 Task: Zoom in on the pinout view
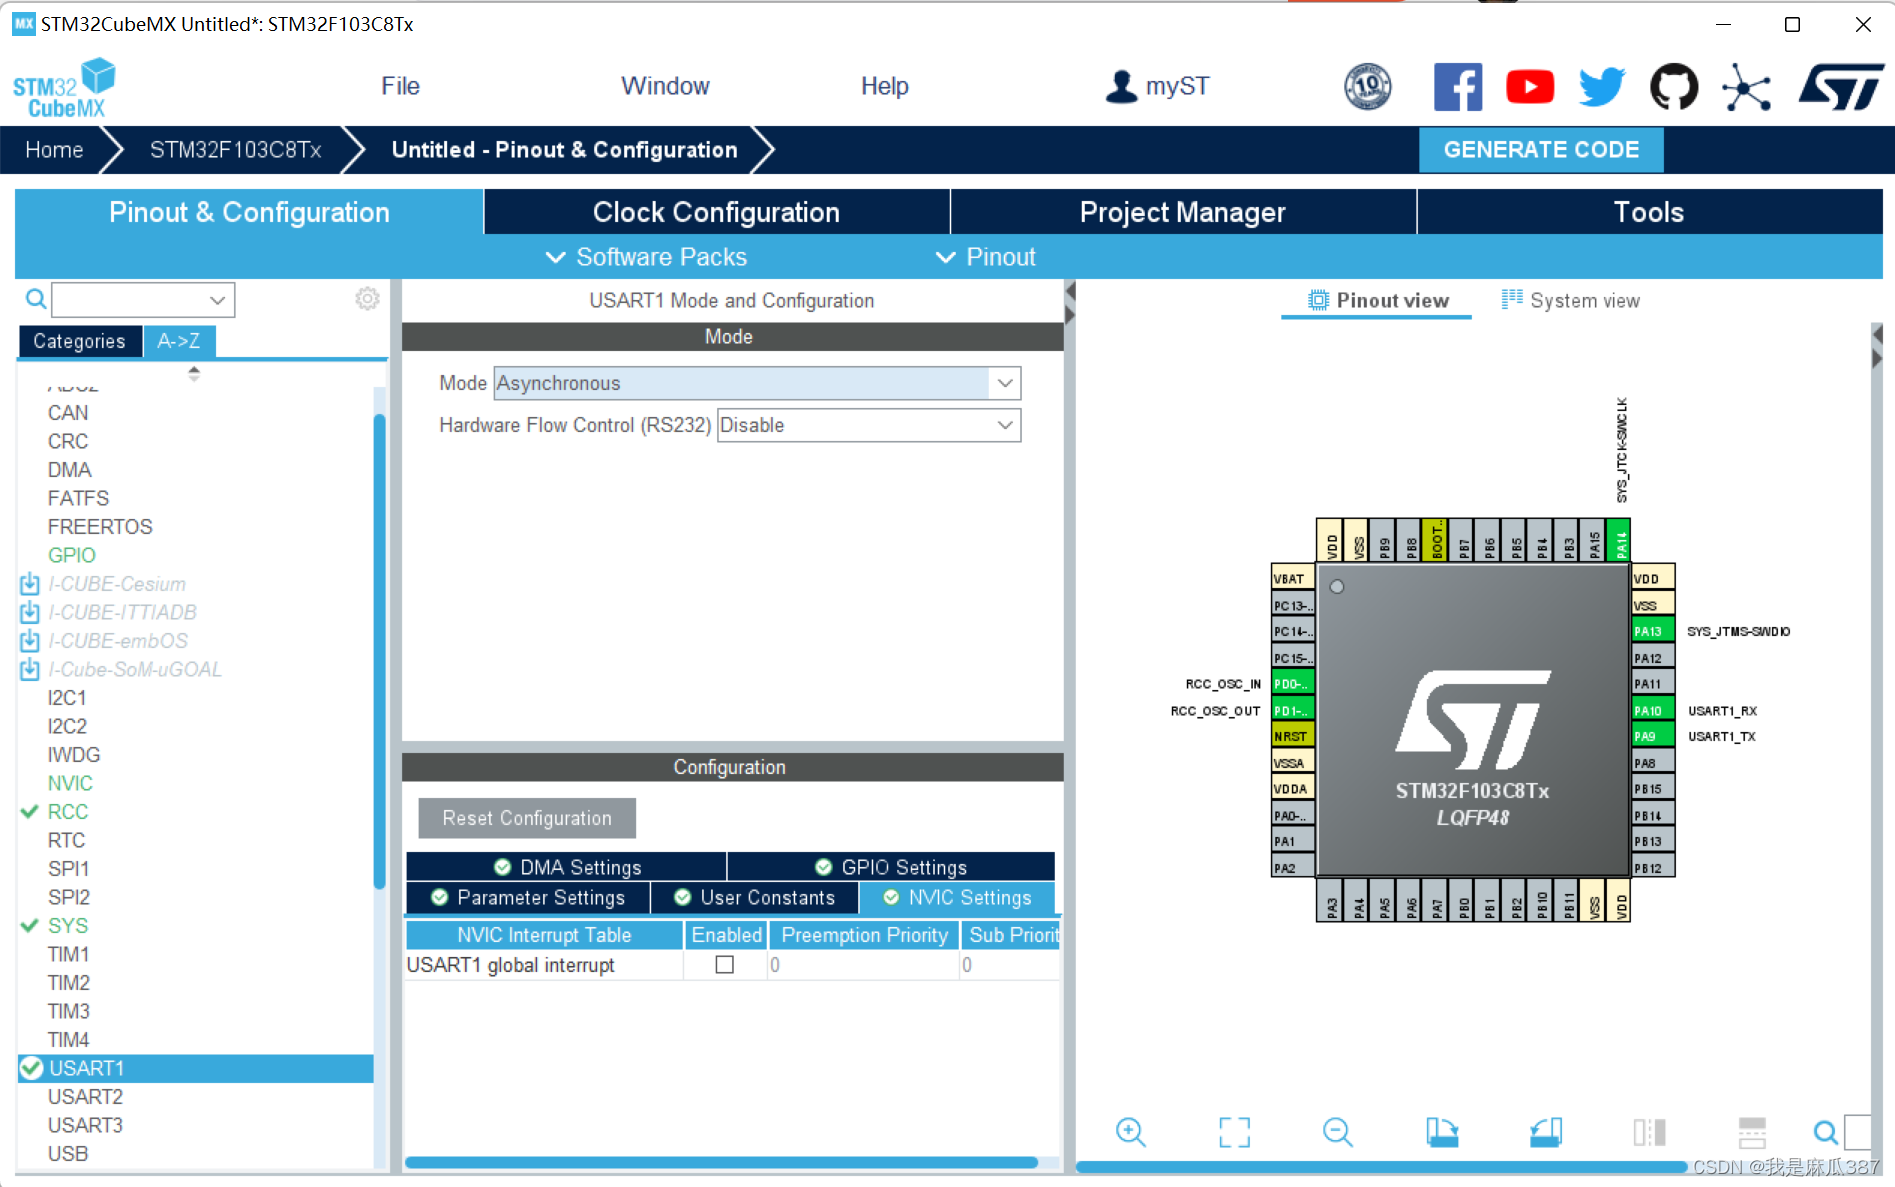point(1131,1132)
